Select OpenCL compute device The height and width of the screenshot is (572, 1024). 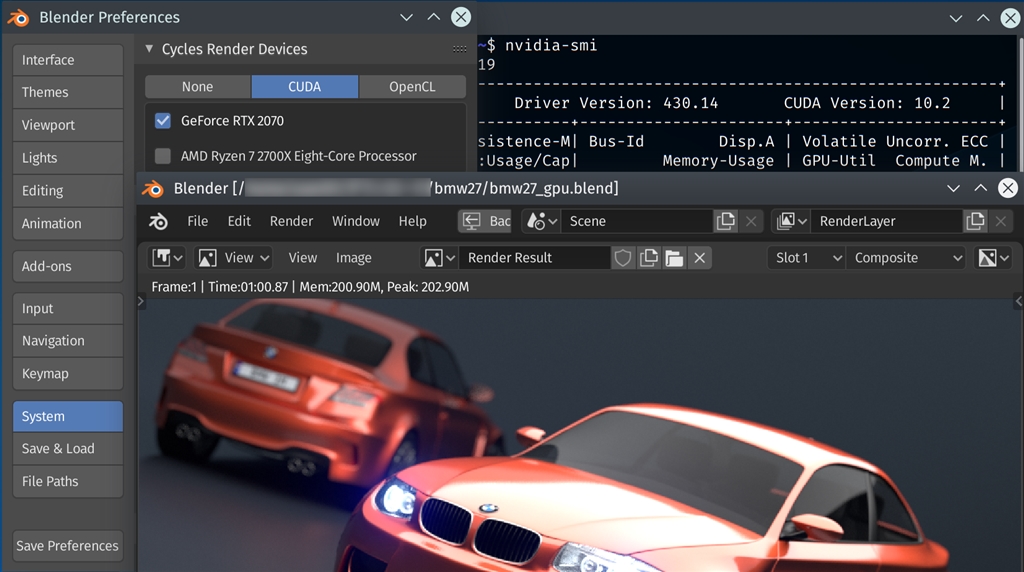coord(412,87)
